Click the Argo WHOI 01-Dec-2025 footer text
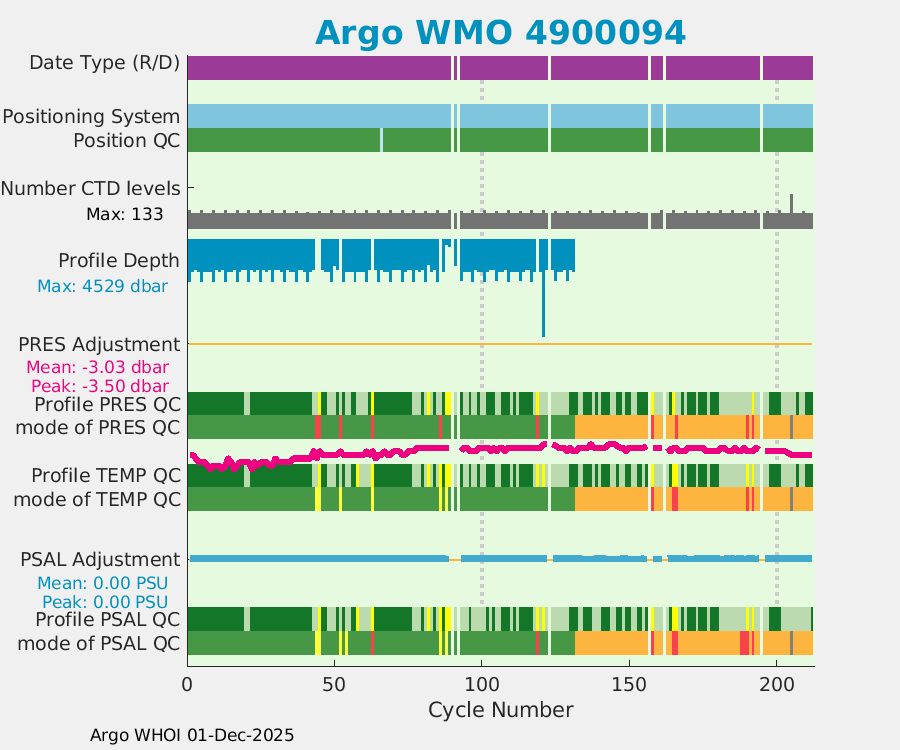 point(192,735)
